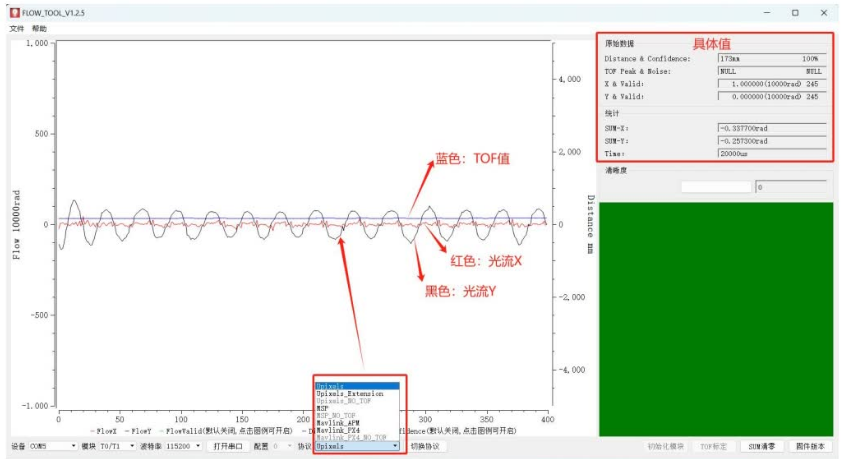Image resolution: width=851 pixels, height=459 pixels.
Task: Collapse the 协议 Upixels combo box arrow
Action: tap(395, 446)
